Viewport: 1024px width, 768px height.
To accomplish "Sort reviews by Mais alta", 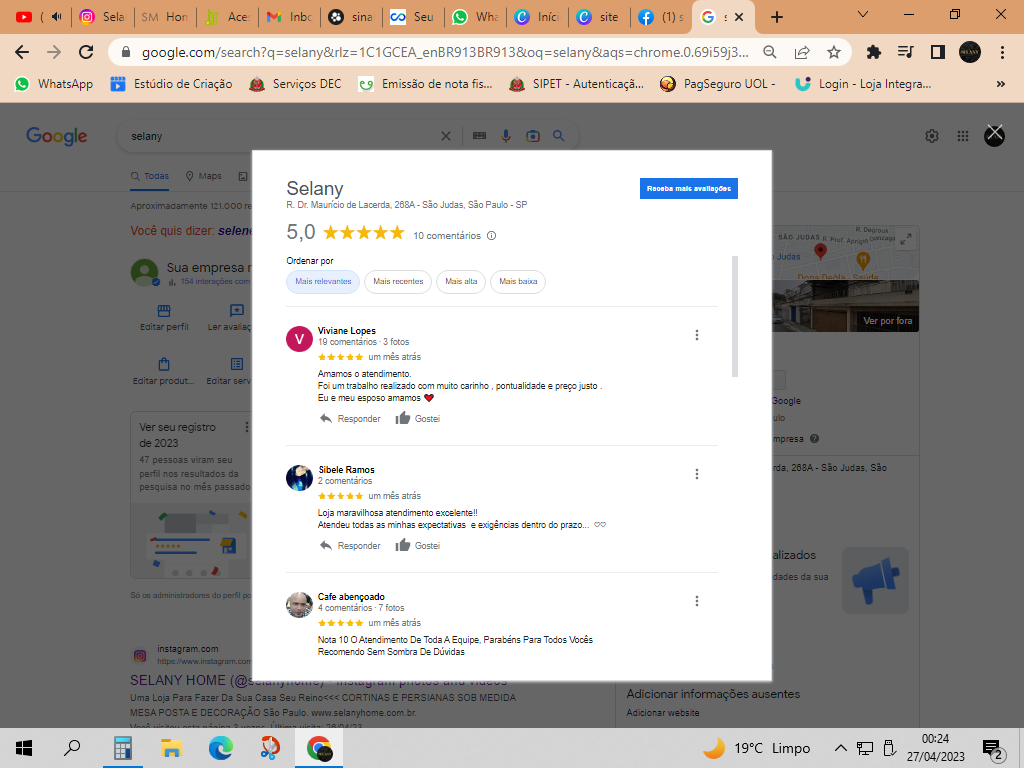I will click(461, 281).
